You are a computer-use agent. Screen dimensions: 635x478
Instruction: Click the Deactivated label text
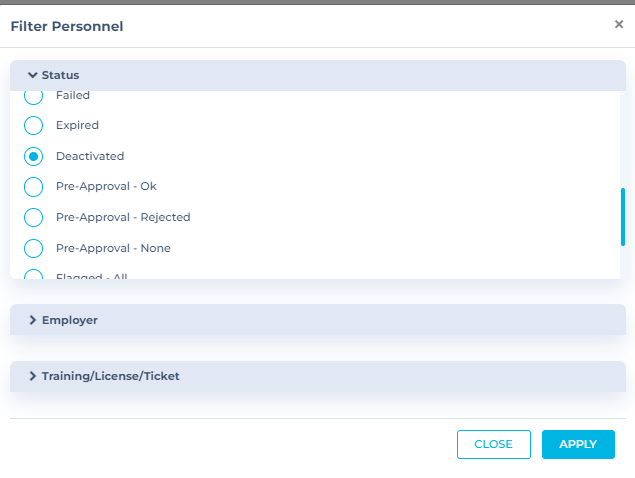click(x=90, y=156)
